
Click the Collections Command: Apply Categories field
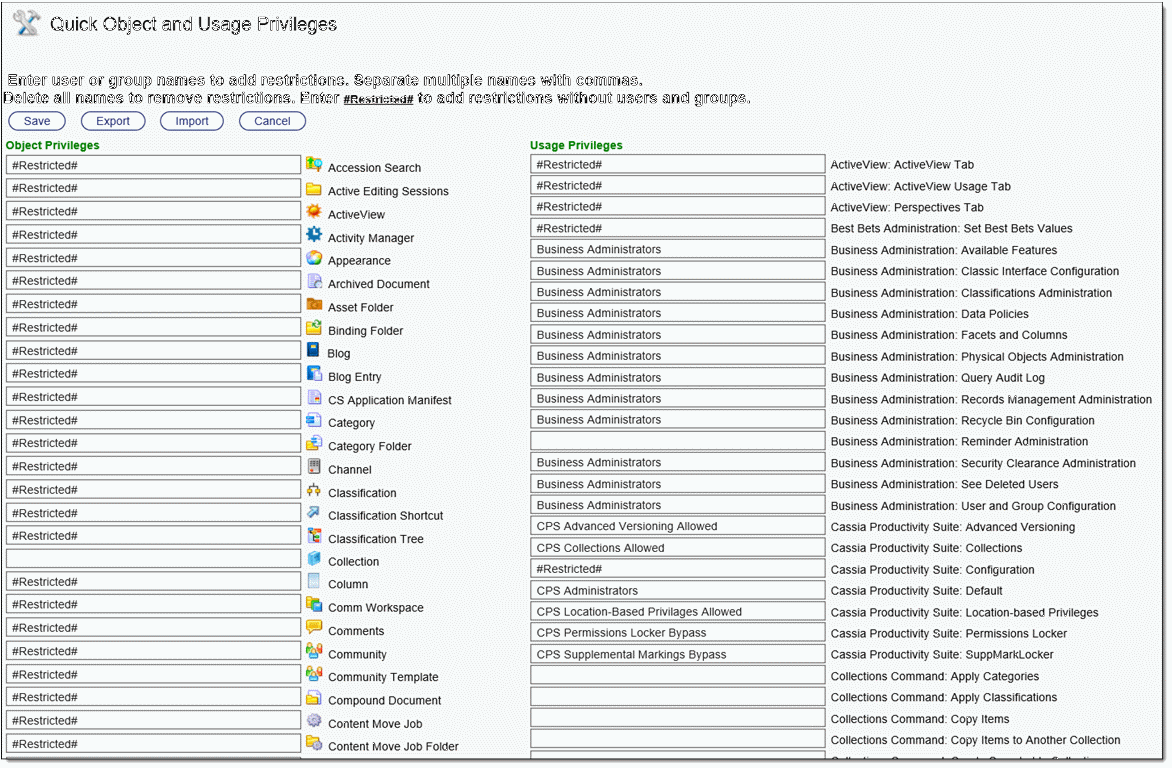pyautogui.click(x=677, y=676)
